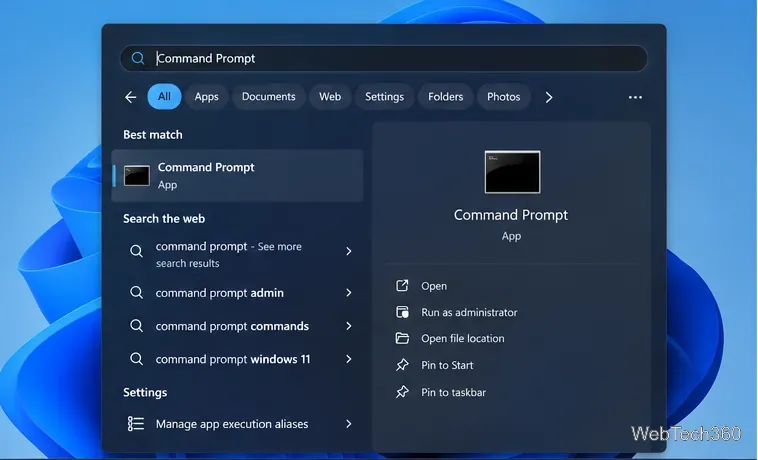Choose Run as administrator

(469, 313)
